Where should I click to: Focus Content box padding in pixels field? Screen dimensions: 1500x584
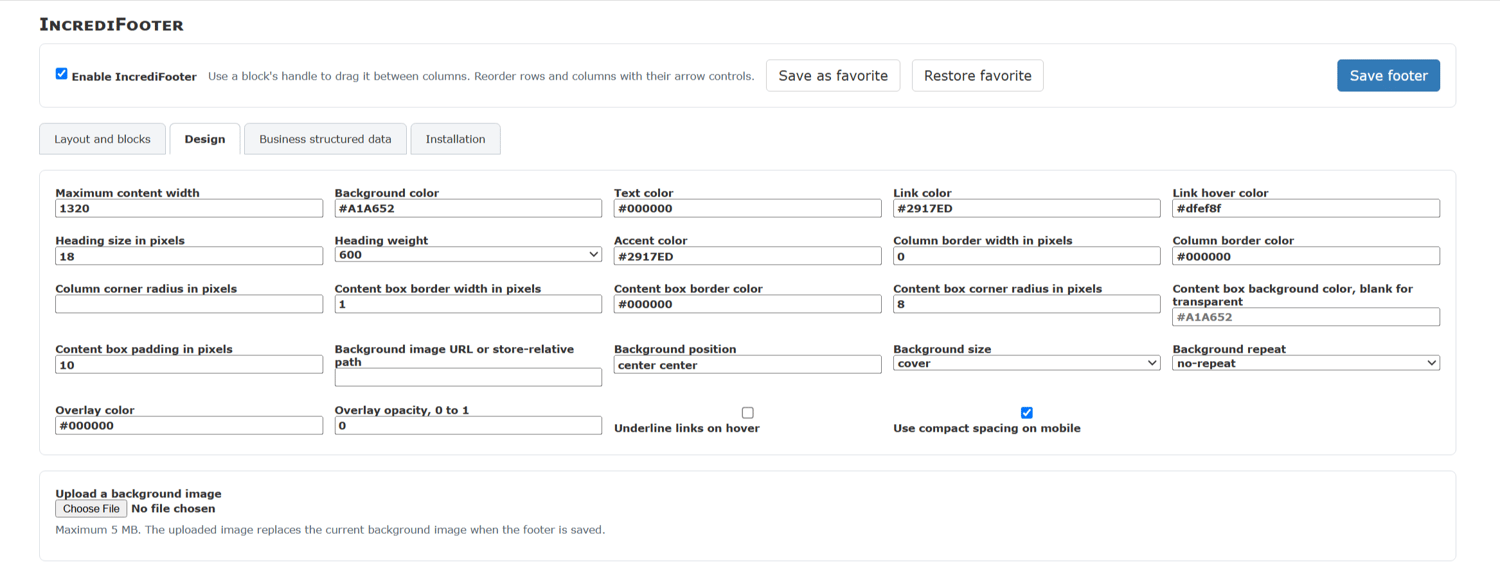tap(189, 365)
